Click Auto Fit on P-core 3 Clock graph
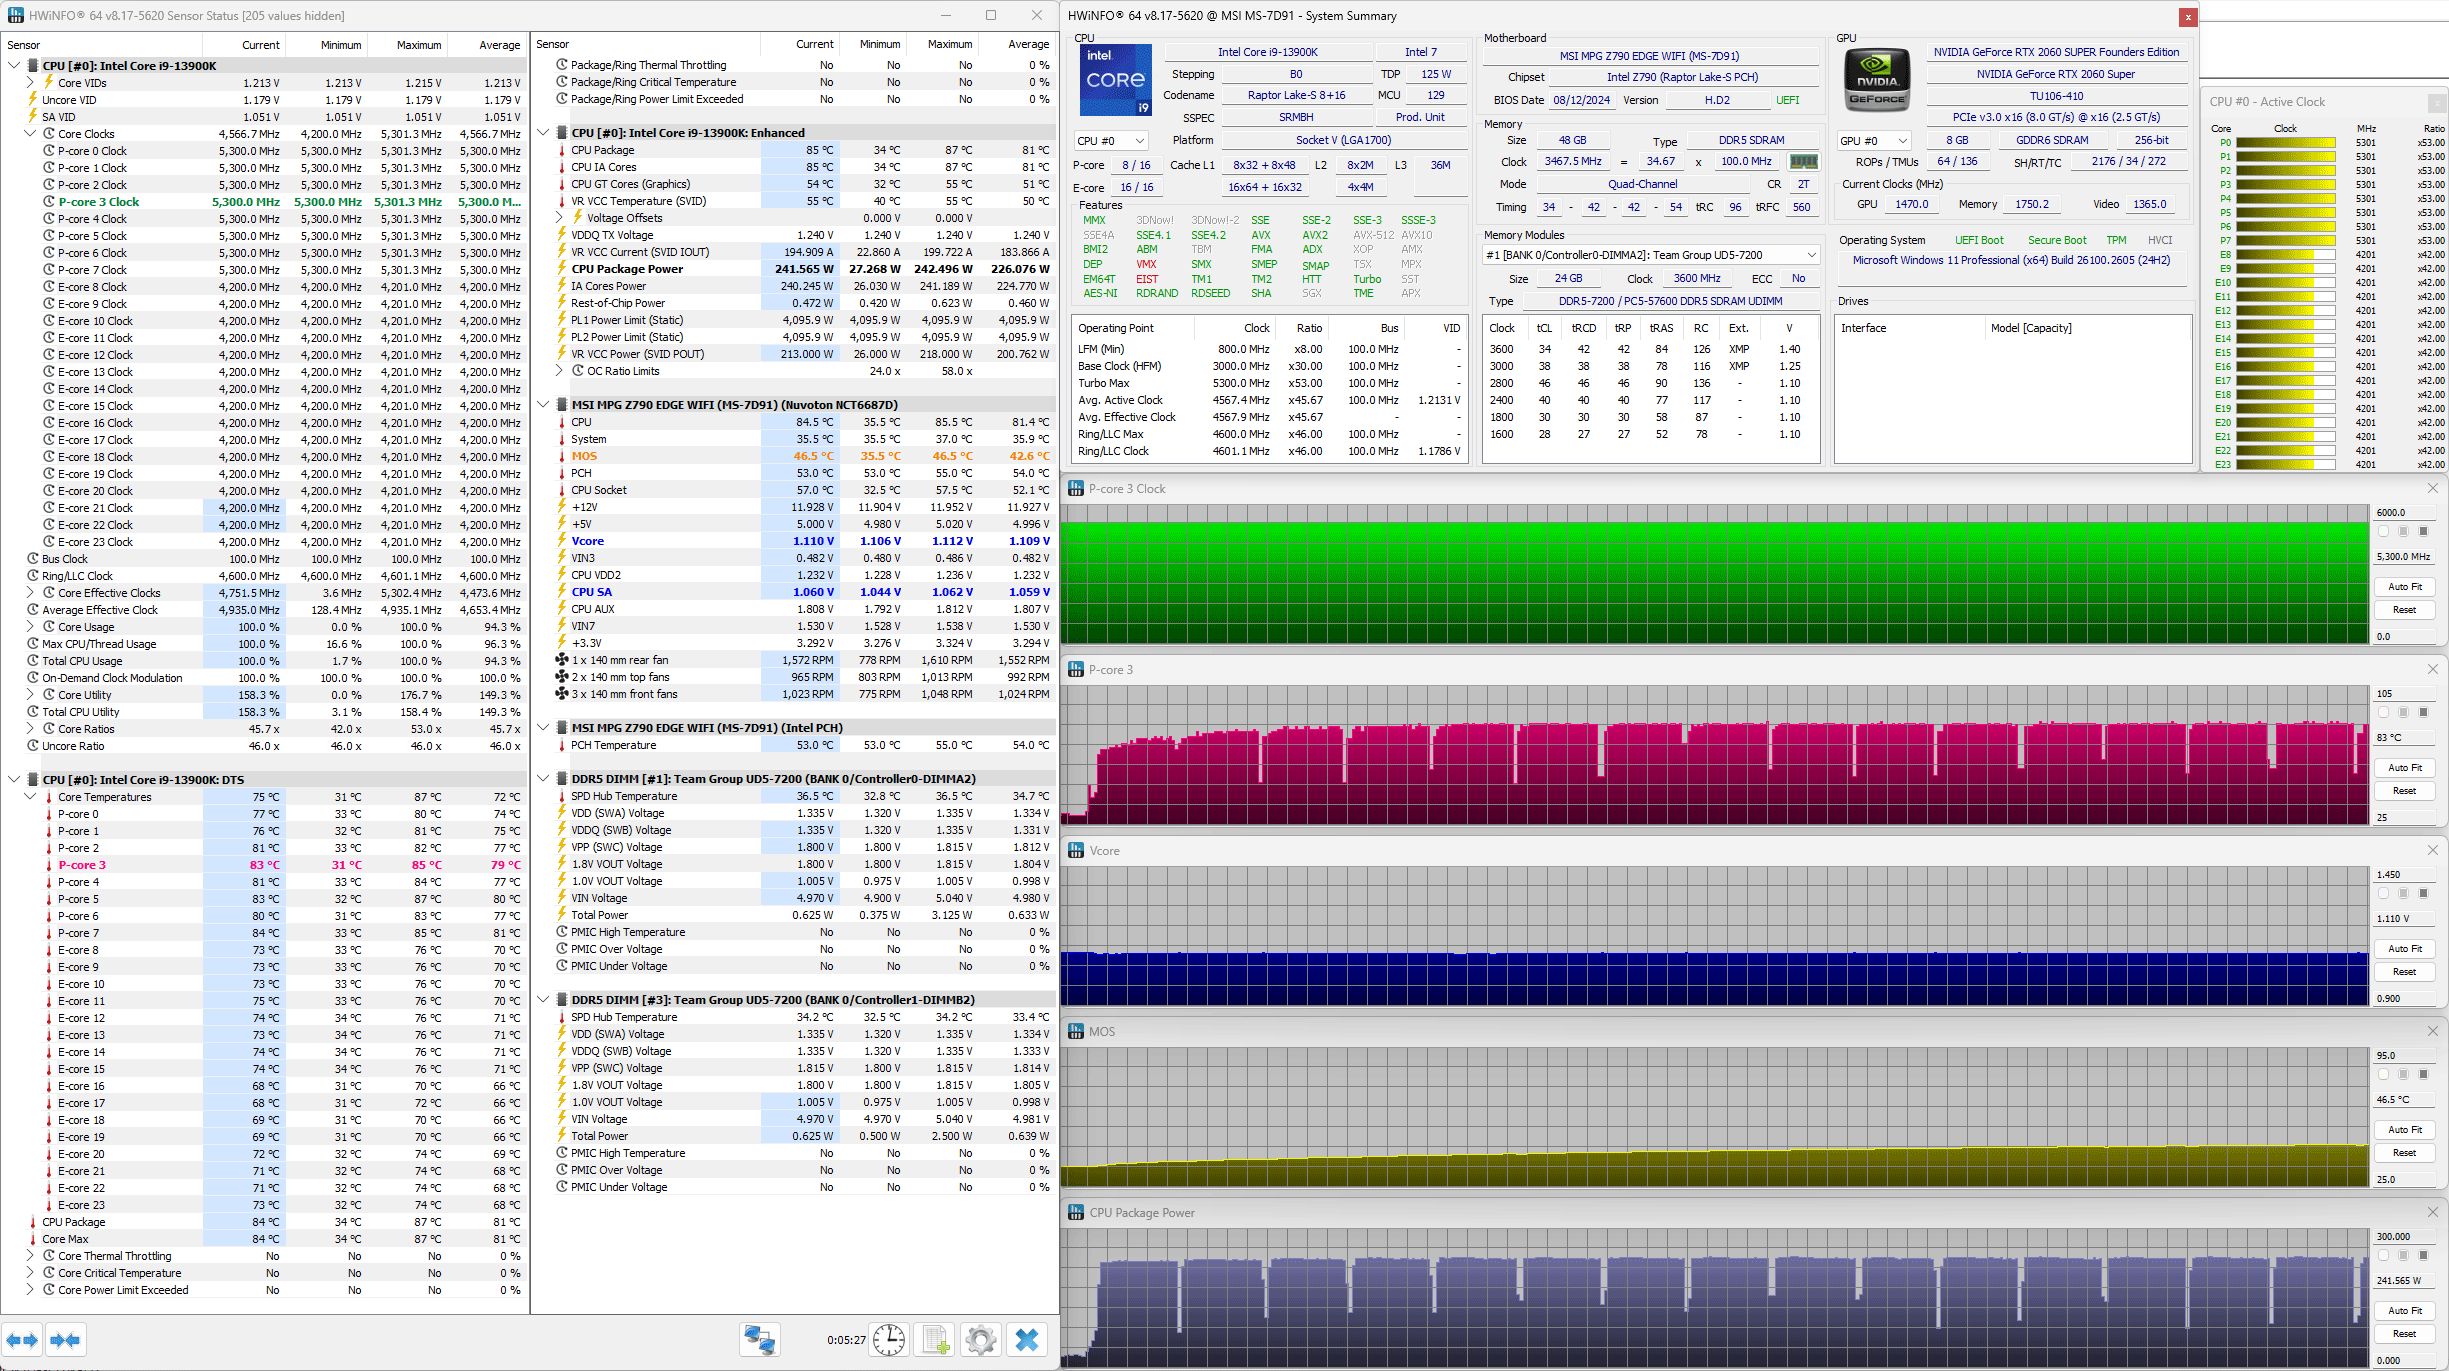Image resolution: width=2449 pixels, height=1371 pixels. [x=2404, y=587]
